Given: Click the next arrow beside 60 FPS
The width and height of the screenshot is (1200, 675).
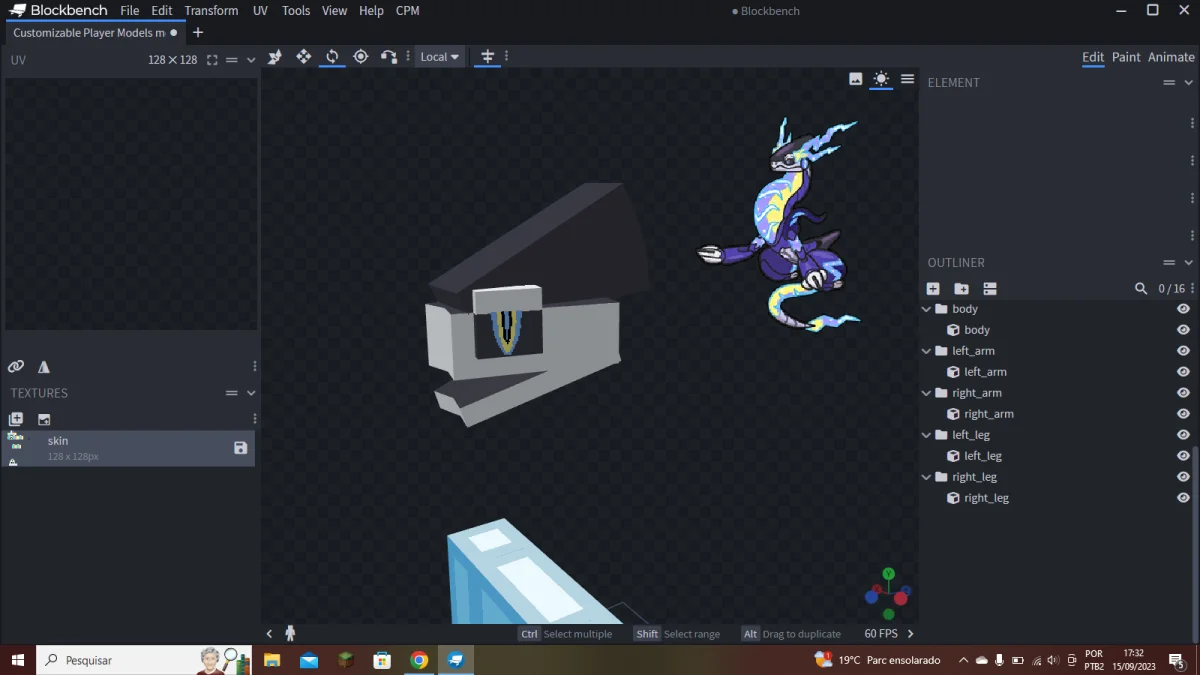Looking at the screenshot, I should (910, 634).
